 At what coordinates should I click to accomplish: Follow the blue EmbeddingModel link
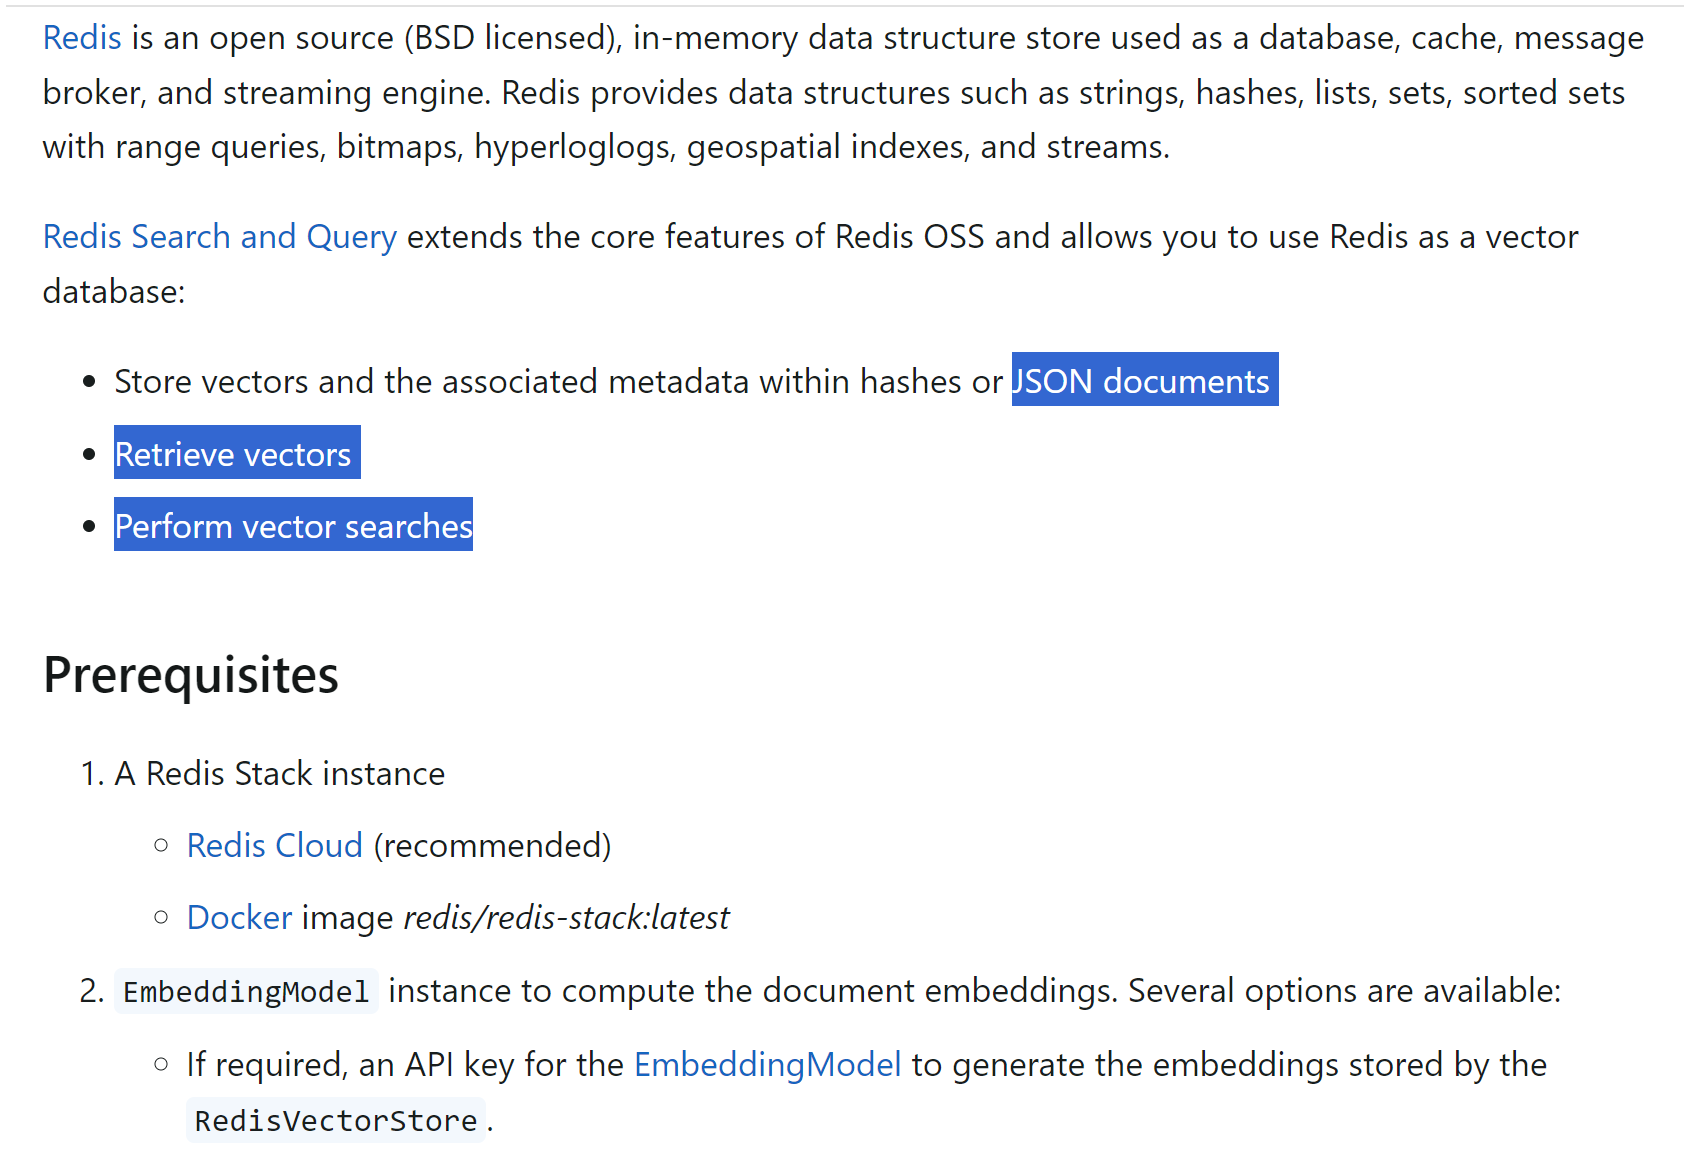tap(768, 1065)
